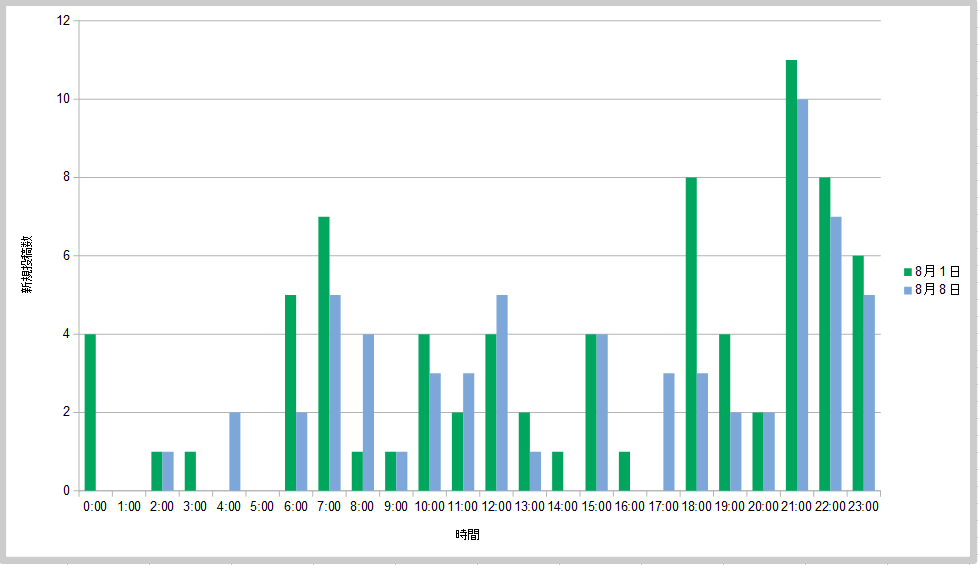
Task: Select the blue bar at 21:00
Action: tap(802, 295)
